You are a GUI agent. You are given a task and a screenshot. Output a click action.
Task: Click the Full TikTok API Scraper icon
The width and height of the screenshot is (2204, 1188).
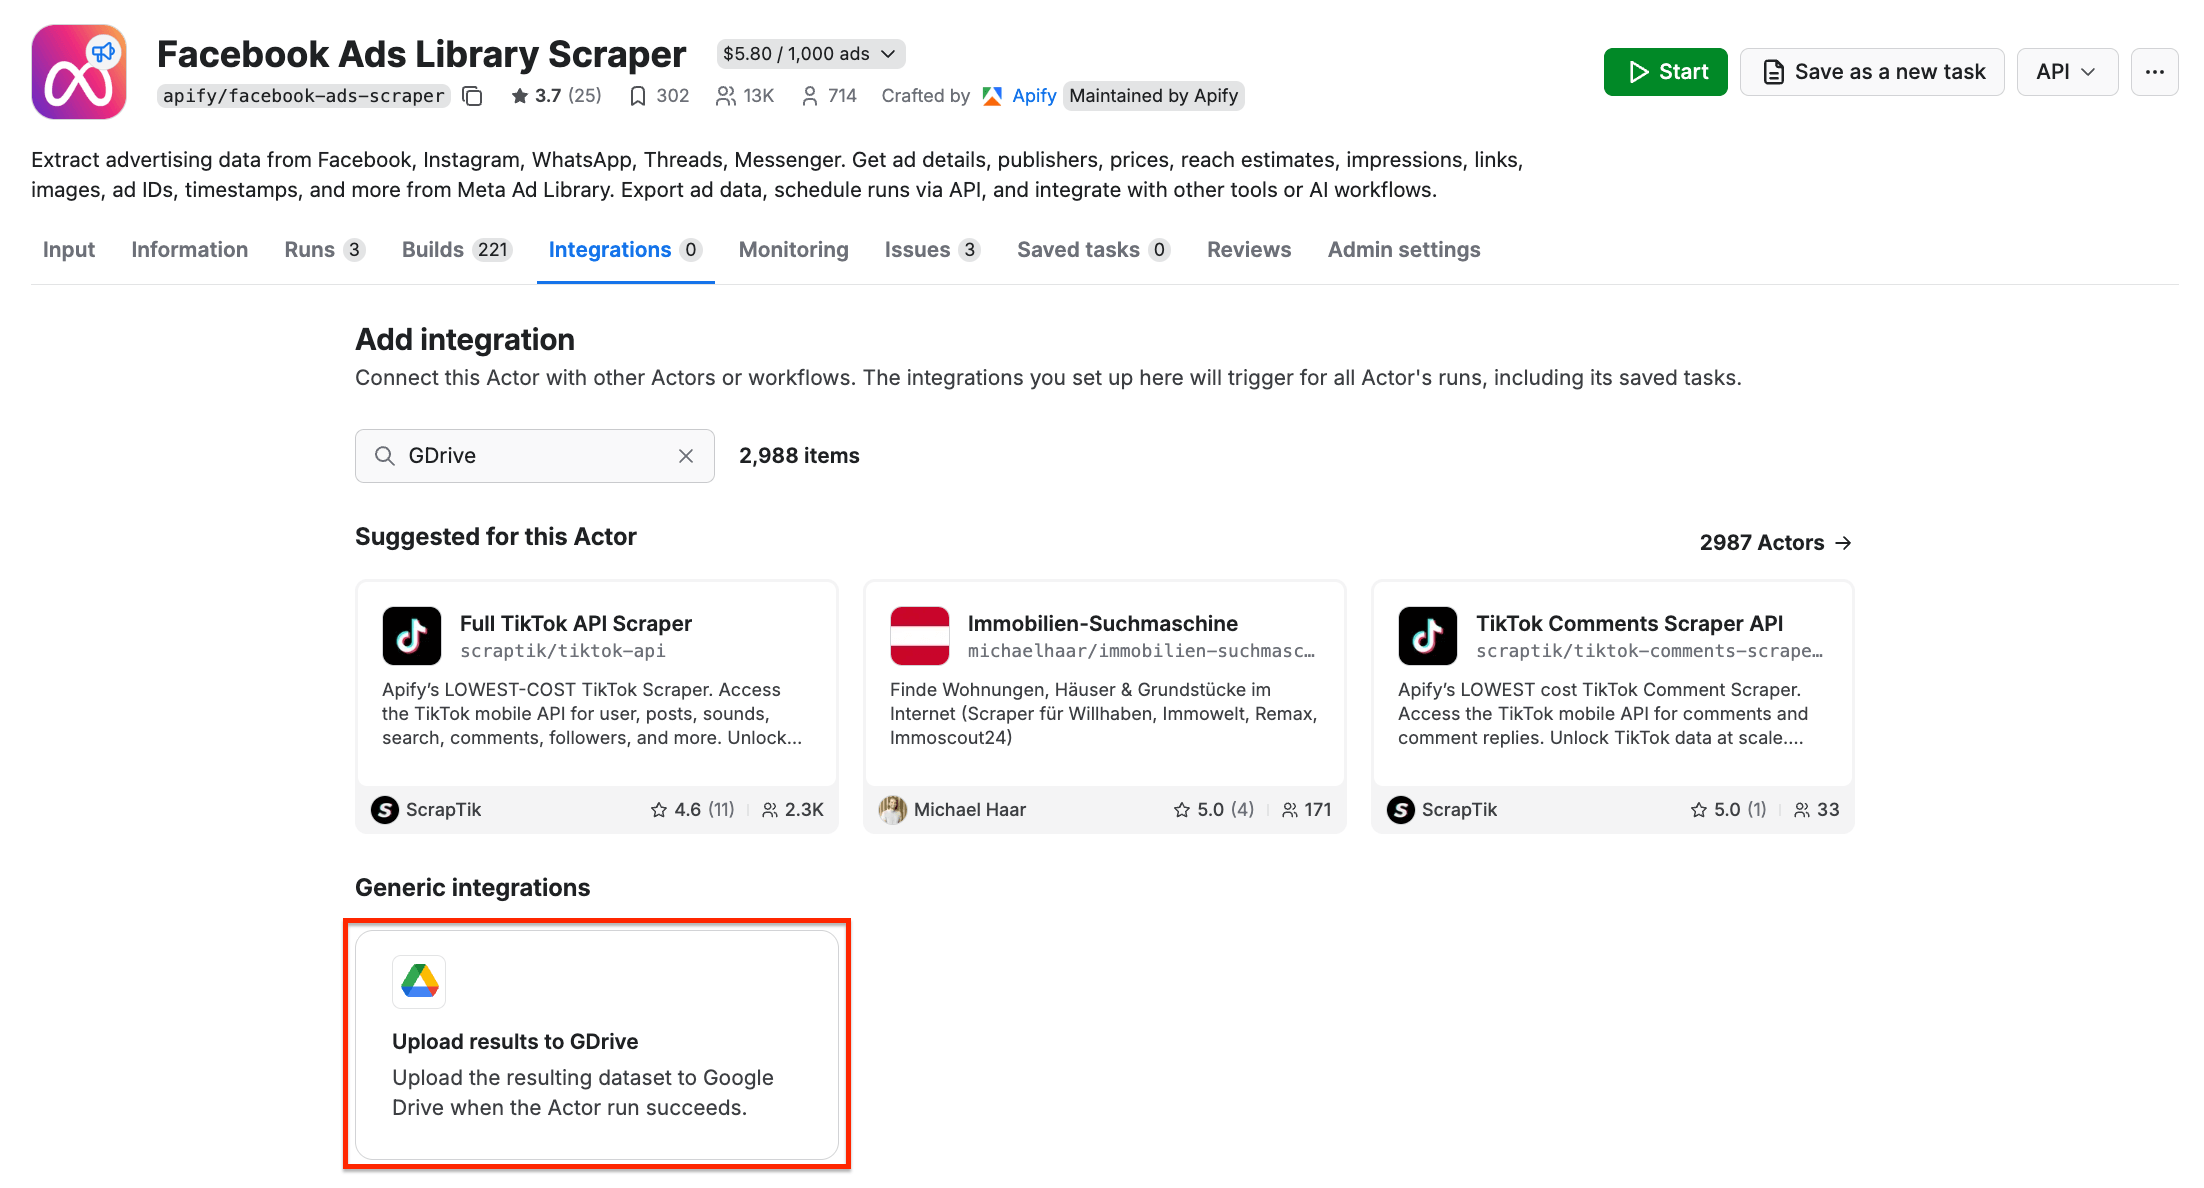(411, 636)
